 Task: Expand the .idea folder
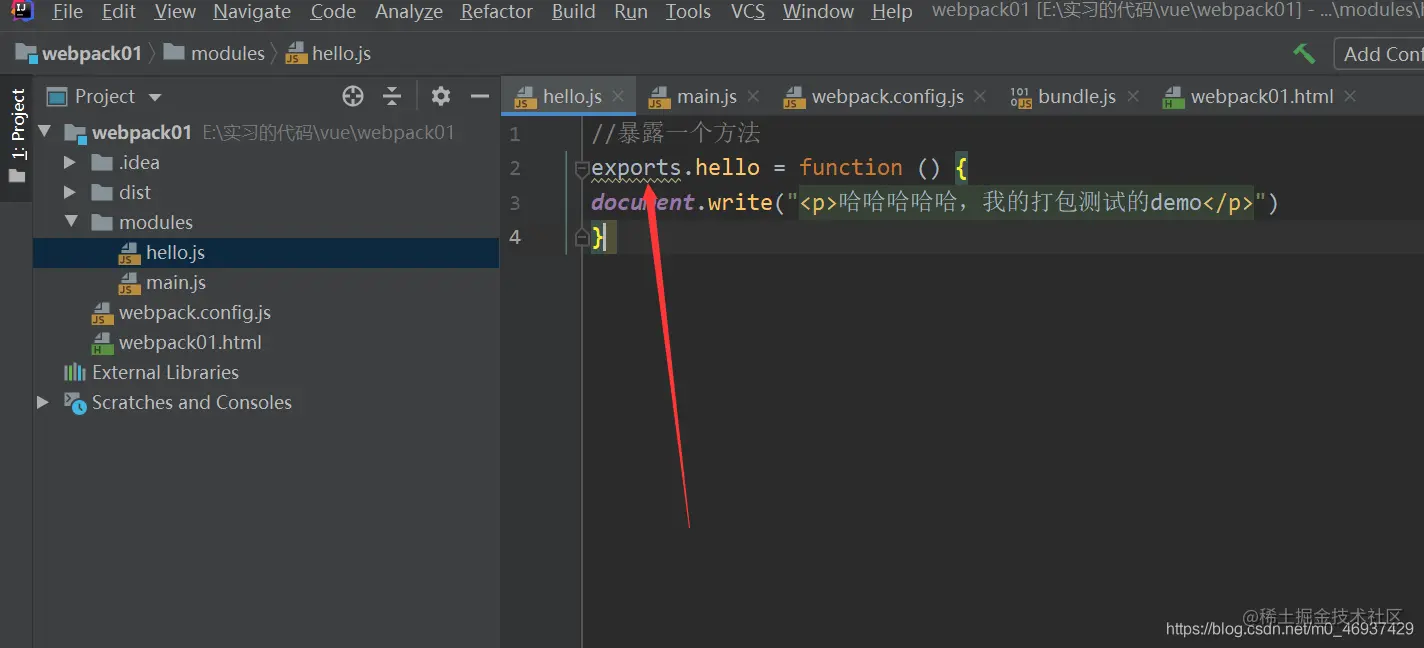69,162
